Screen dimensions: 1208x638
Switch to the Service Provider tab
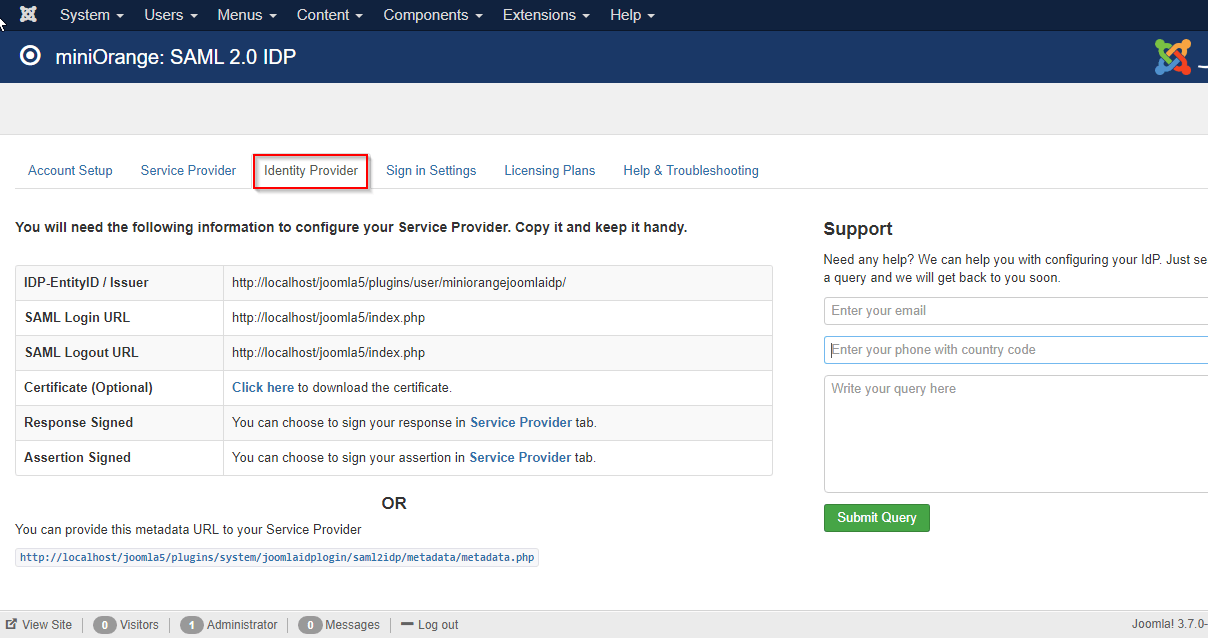[188, 171]
